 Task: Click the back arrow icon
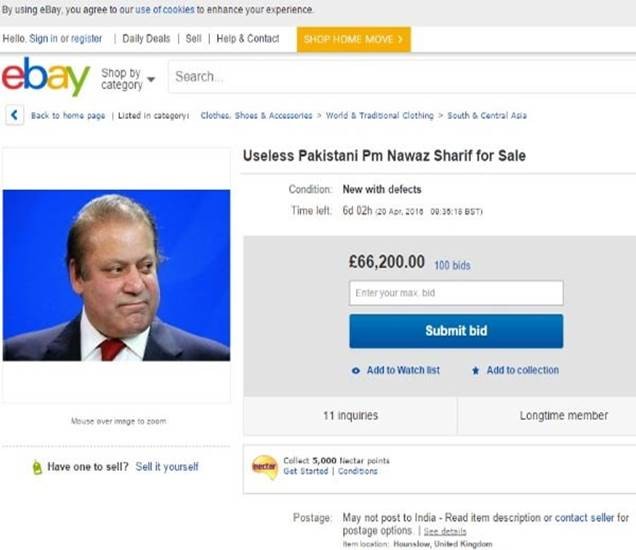(15, 115)
